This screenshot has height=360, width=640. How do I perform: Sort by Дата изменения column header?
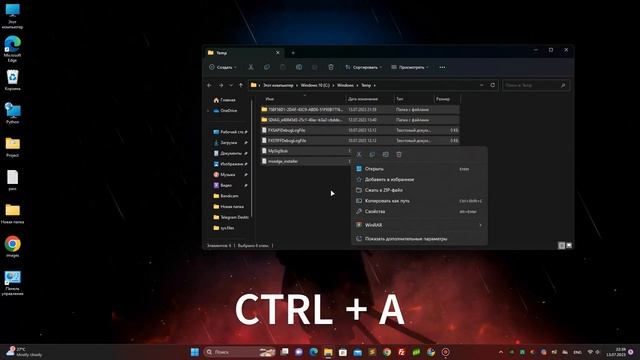[363, 99]
